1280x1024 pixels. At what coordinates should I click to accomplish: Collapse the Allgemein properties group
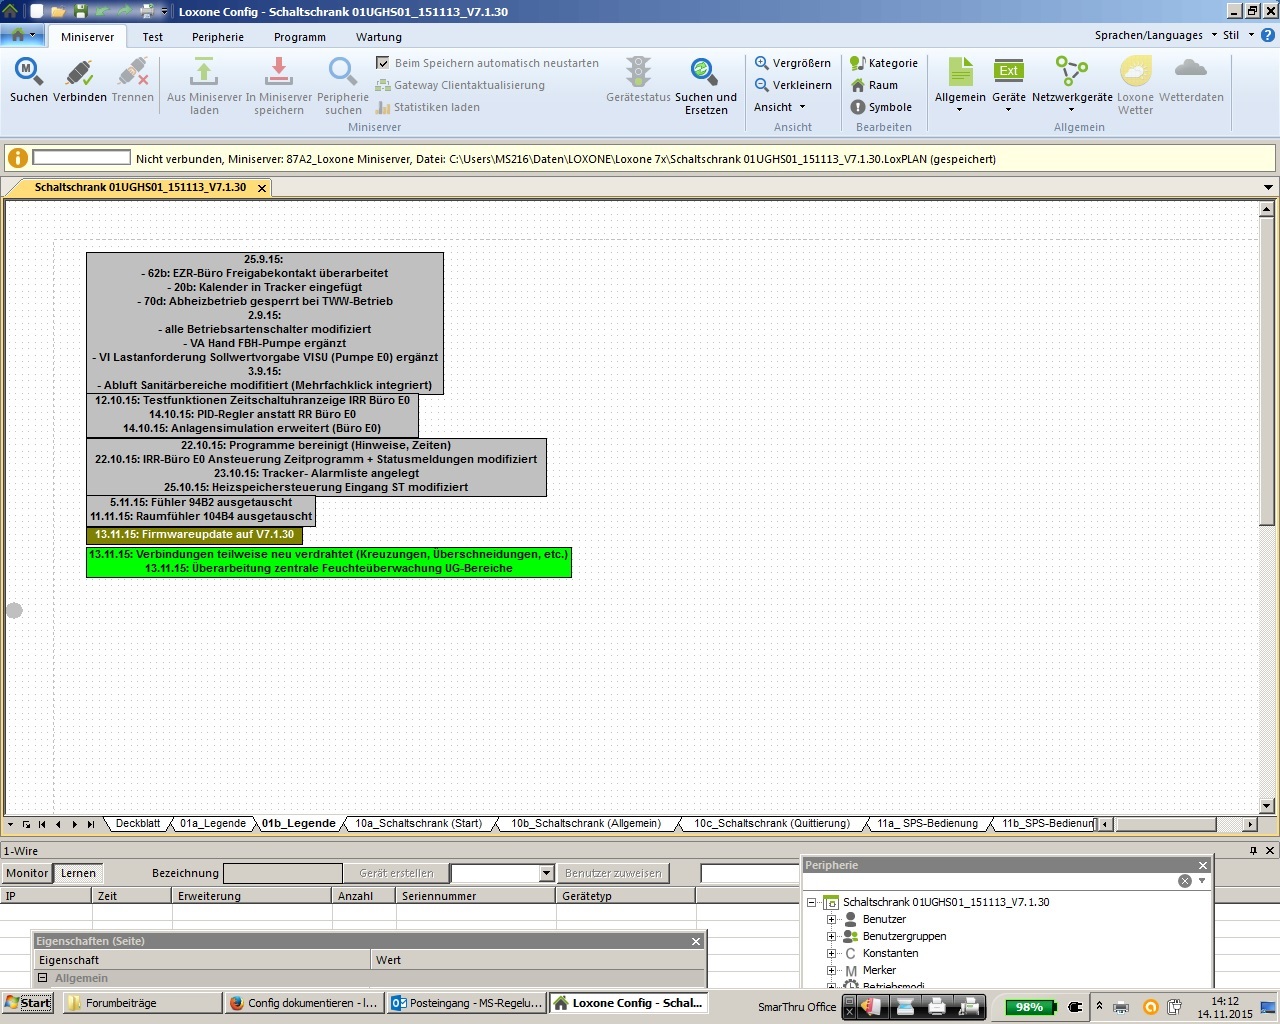pos(43,978)
